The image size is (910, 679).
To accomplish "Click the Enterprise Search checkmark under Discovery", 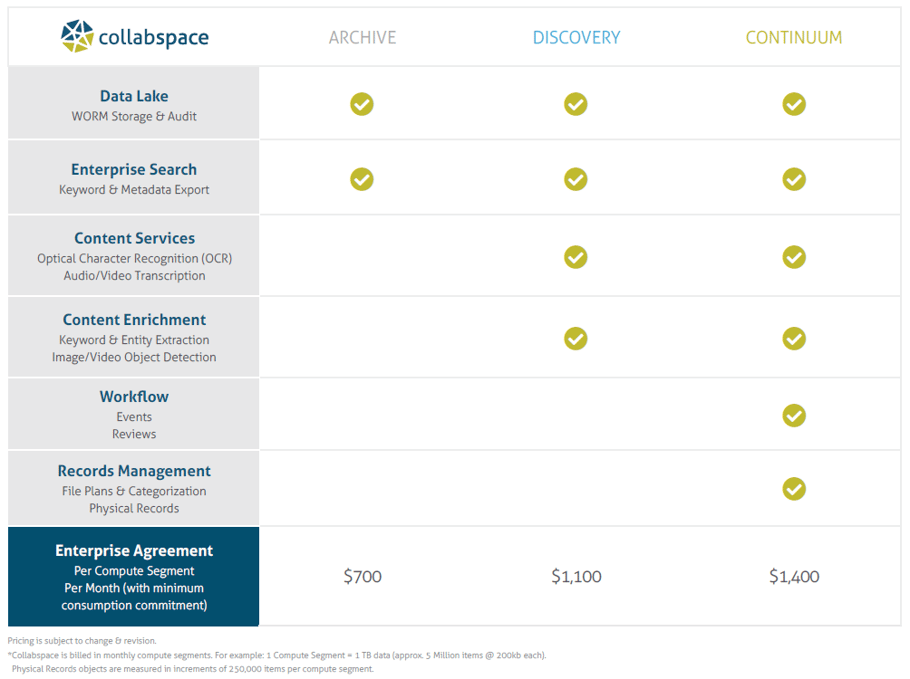I will pos(576,179).
